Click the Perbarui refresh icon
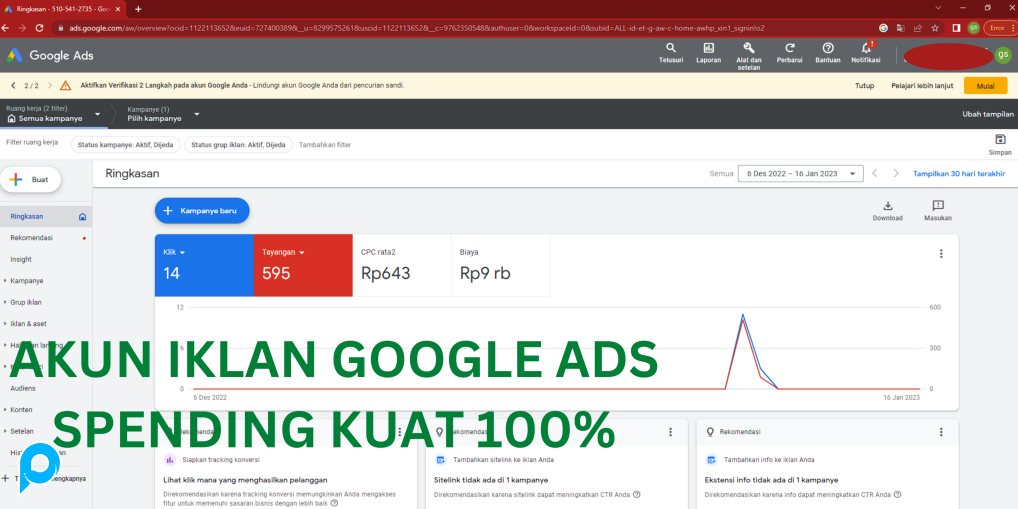The image size is (1018, 509). click(789, 48)
